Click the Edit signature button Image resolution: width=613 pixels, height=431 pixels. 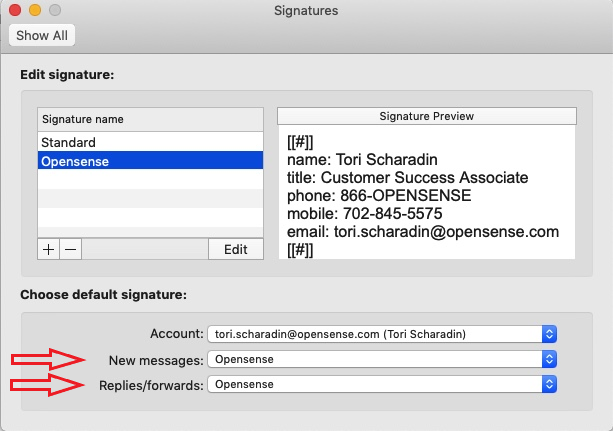(235, 249)
